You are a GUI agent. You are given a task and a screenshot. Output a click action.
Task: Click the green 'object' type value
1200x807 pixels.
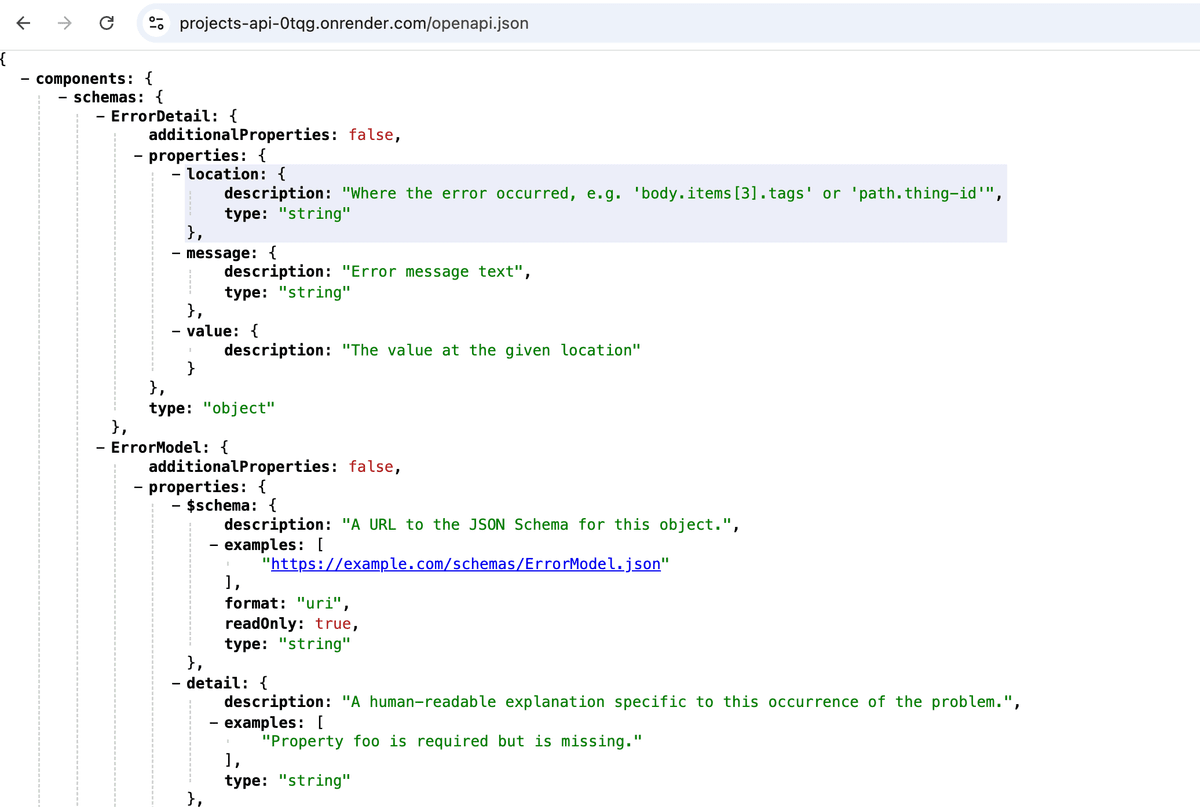240,407
